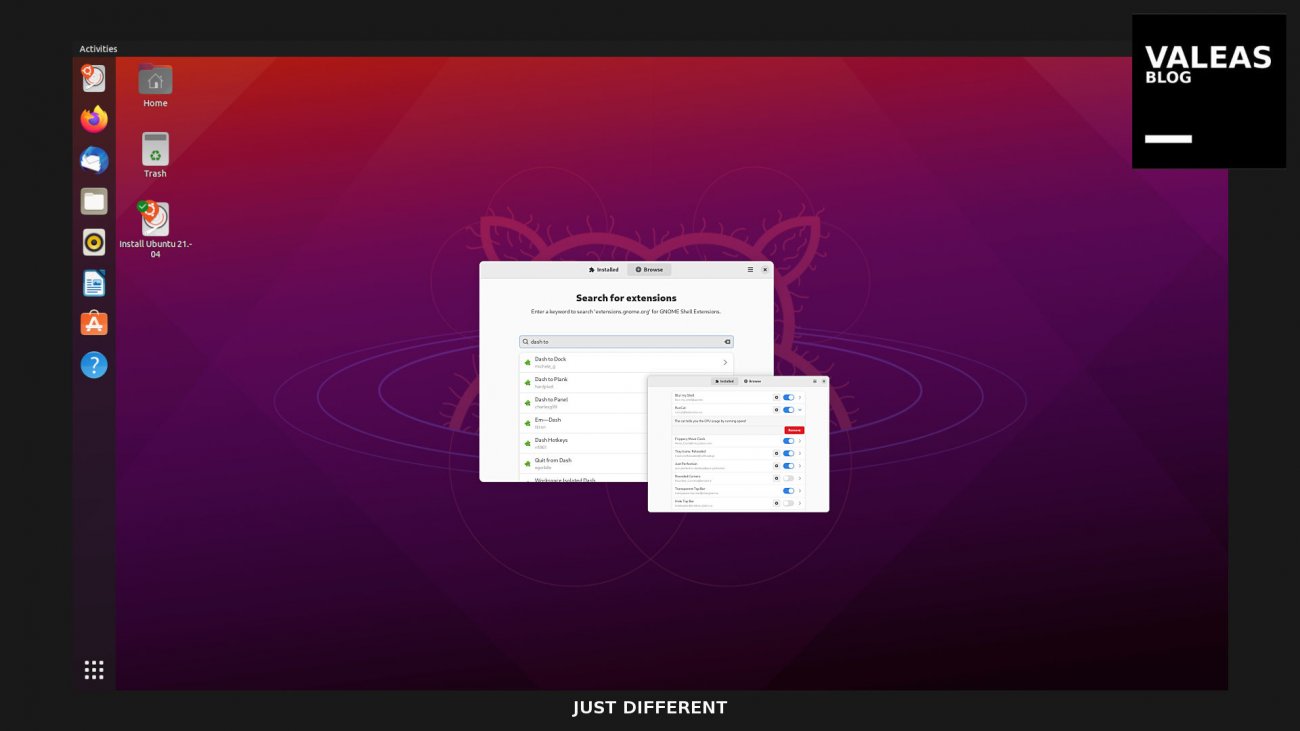Enable the Rounded Corners extension switch

pos(789,478)
